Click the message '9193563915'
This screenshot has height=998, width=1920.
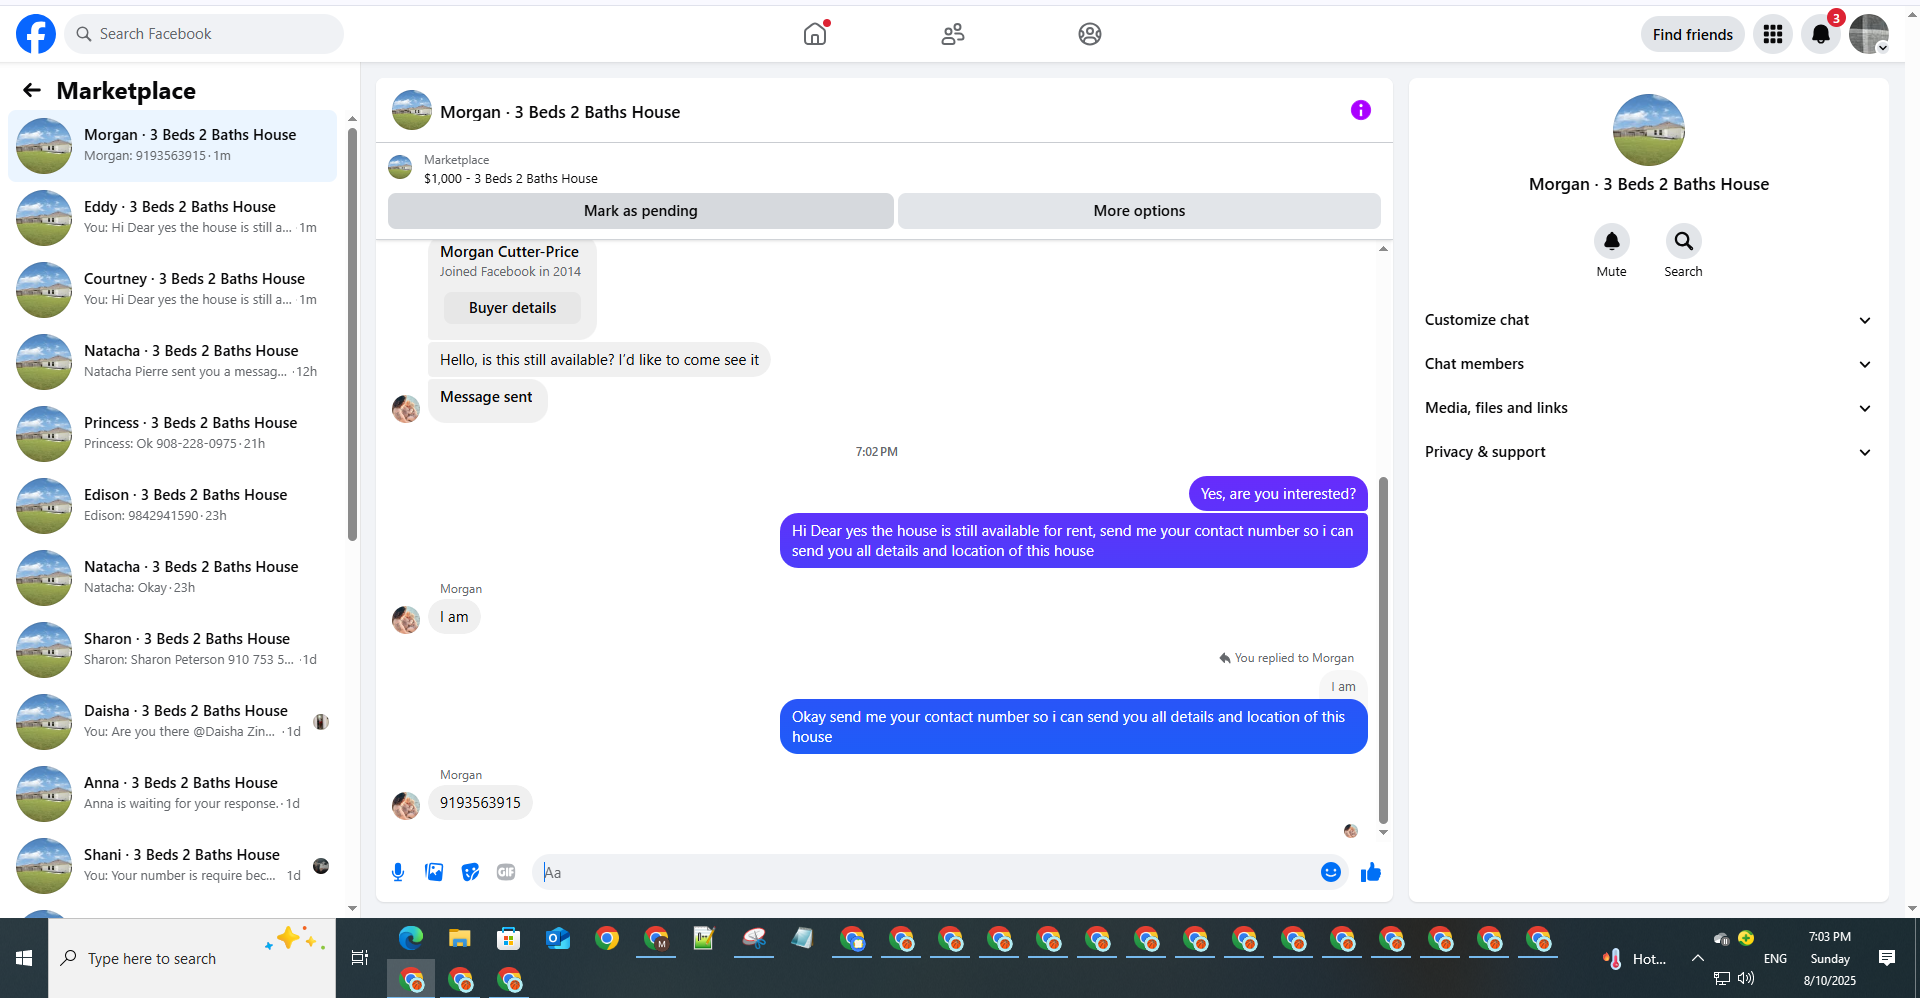tap(480, 803)
